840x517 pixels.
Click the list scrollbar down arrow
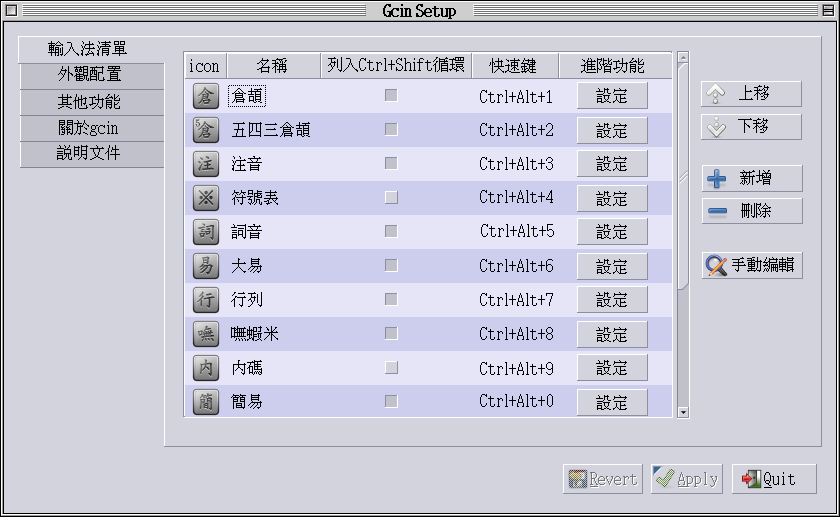683,411
